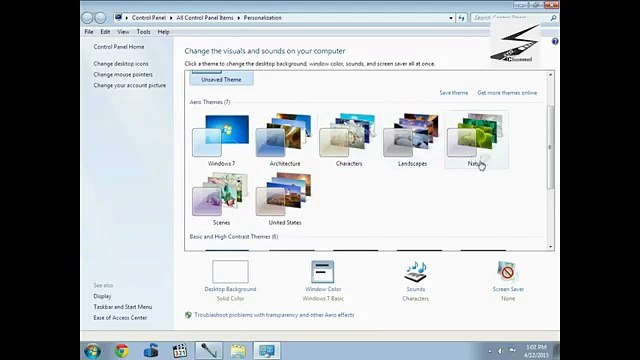Open the Display link under See also
The height and width of the screenshot is (360, 640).
(x=102, y=296)
